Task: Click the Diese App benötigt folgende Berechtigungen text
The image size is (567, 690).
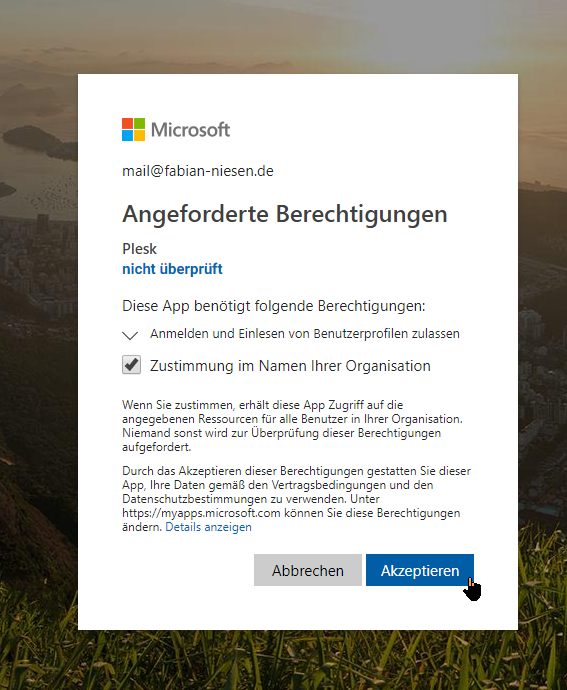Action: [x=273, y=306]
